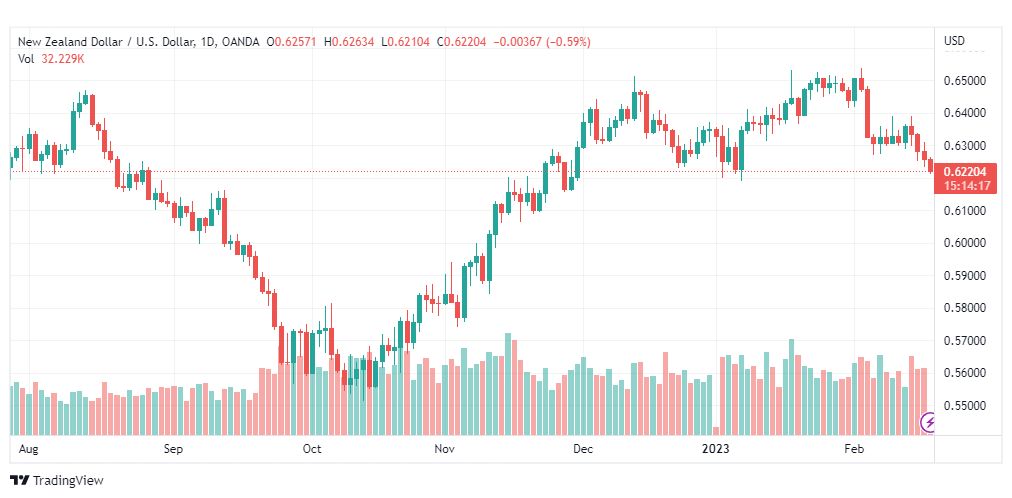The image size is (1012, 498).
Task: Select the Aug label on time axis
Action: (28, 449)
